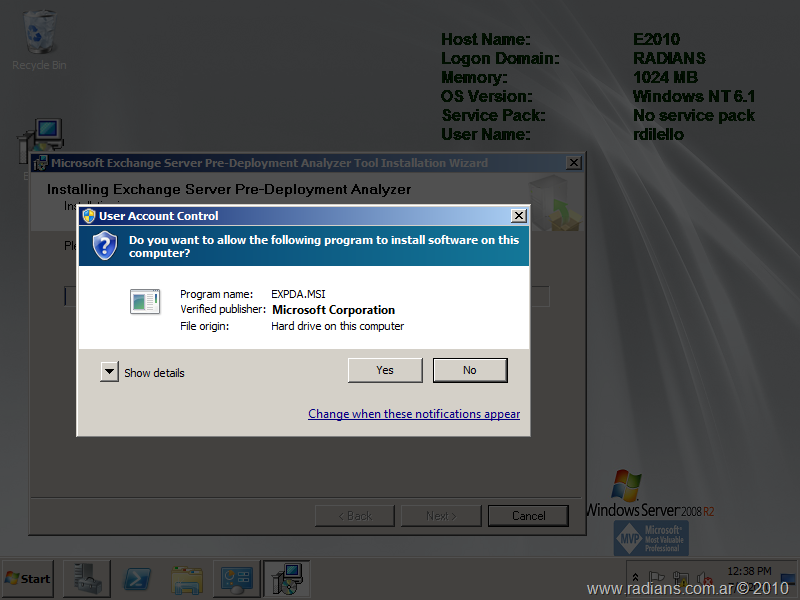Open Windows PowerShell from the taskbar

[137, 578]
